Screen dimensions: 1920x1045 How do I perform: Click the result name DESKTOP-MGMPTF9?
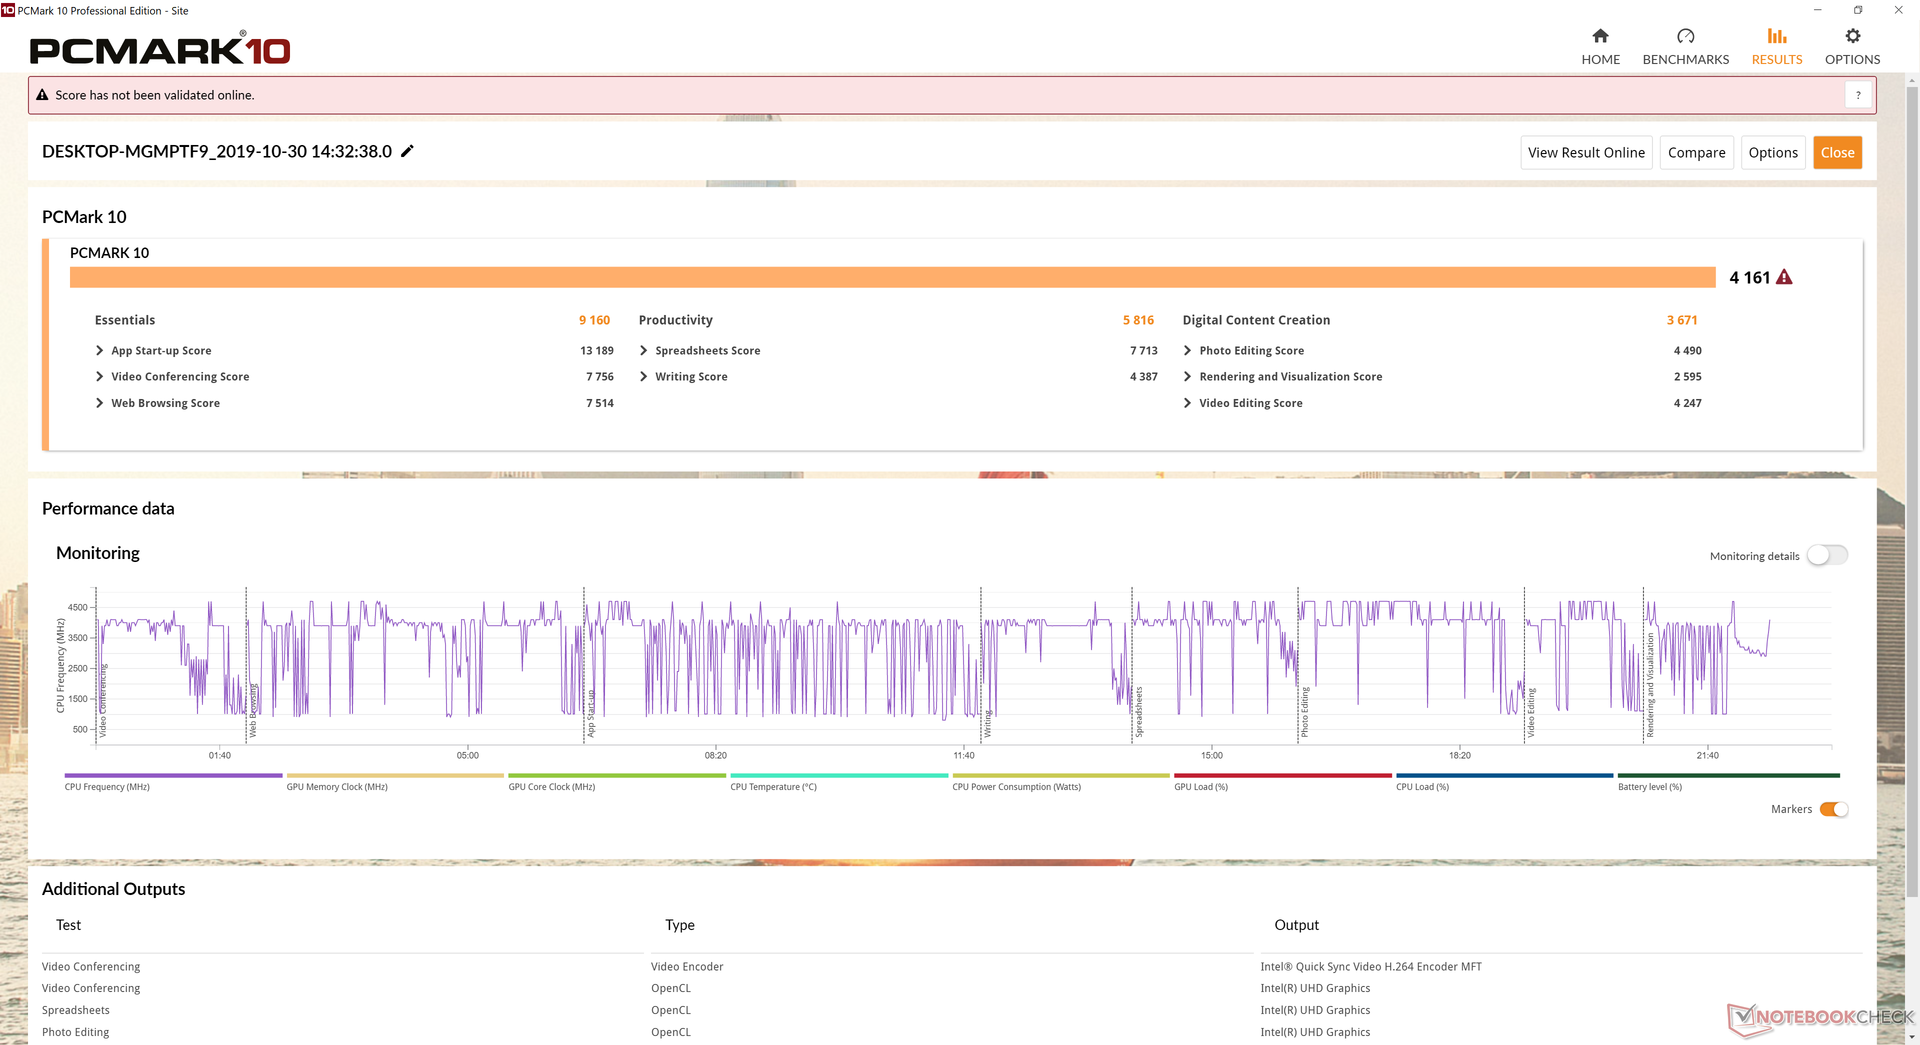[217, 152]
